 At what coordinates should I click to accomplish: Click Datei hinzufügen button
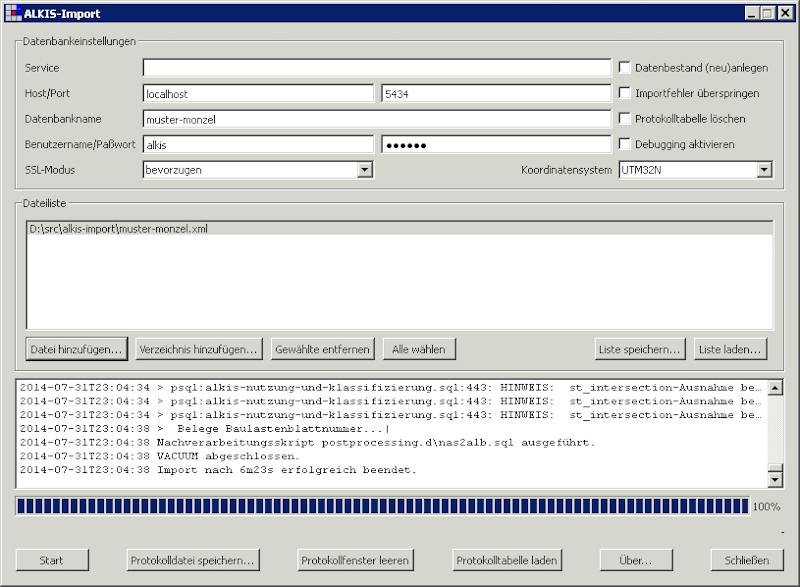(76, 349)
